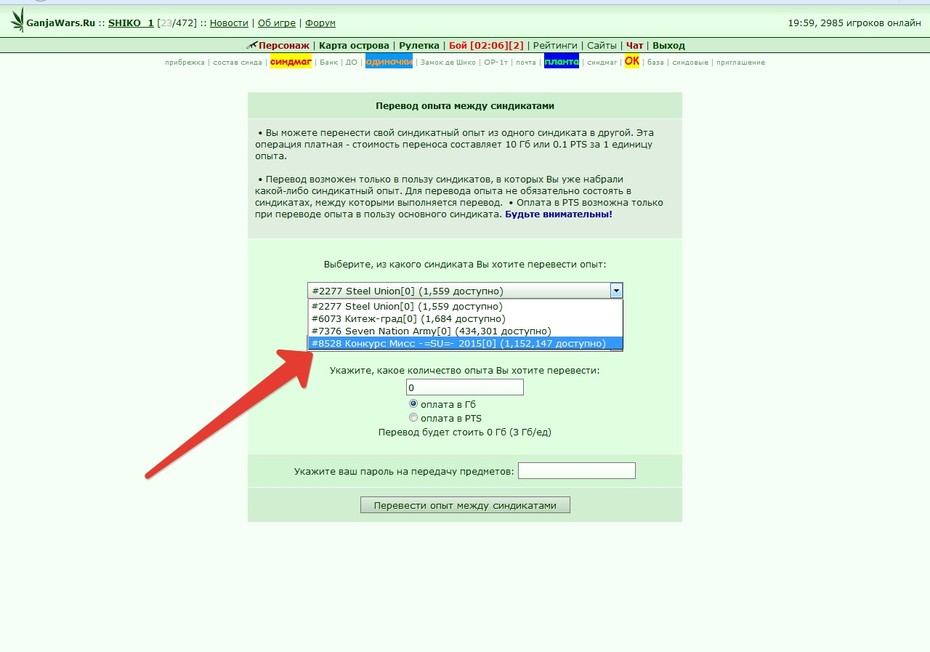Screen dimensions: 930x652
Task: Open the состав синда shortcut
Action: pyautogui.click(x=237, y=62)
